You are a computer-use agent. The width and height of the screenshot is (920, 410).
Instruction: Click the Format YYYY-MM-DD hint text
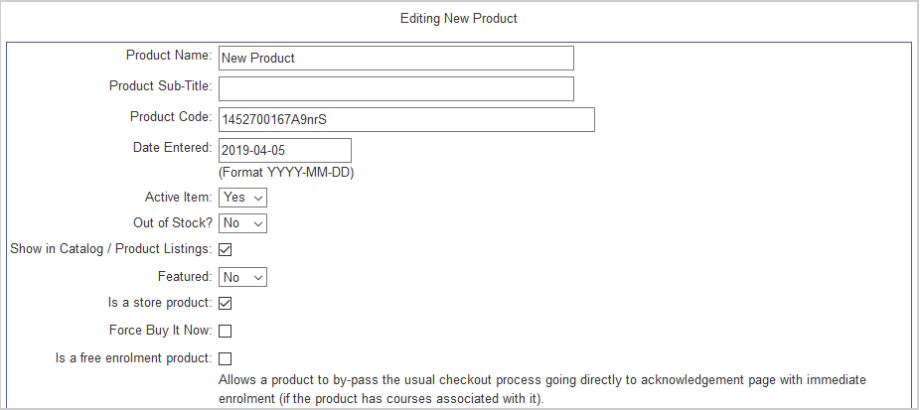tap(286, 173)
